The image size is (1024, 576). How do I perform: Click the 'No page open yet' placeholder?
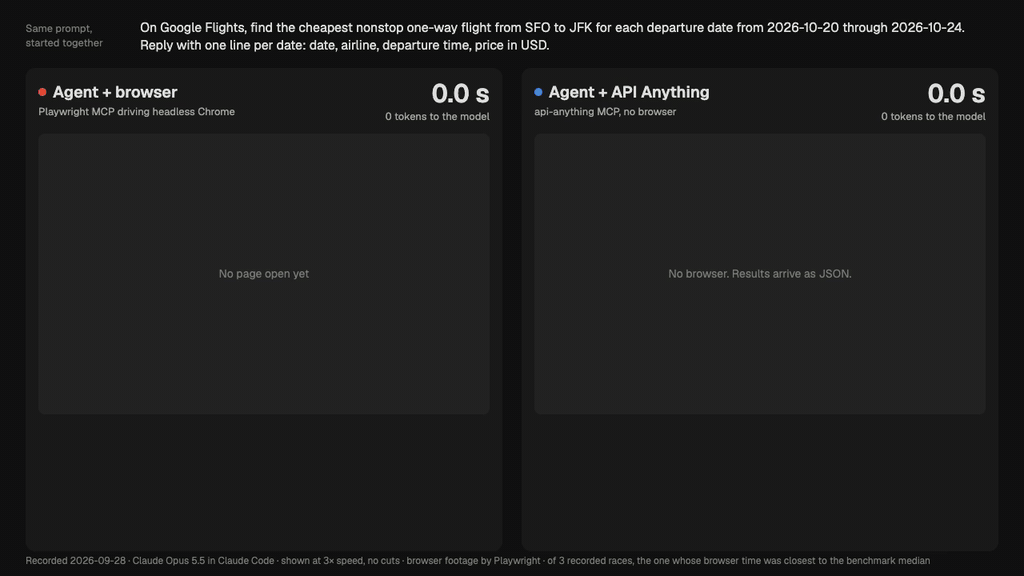coord(264,274)
